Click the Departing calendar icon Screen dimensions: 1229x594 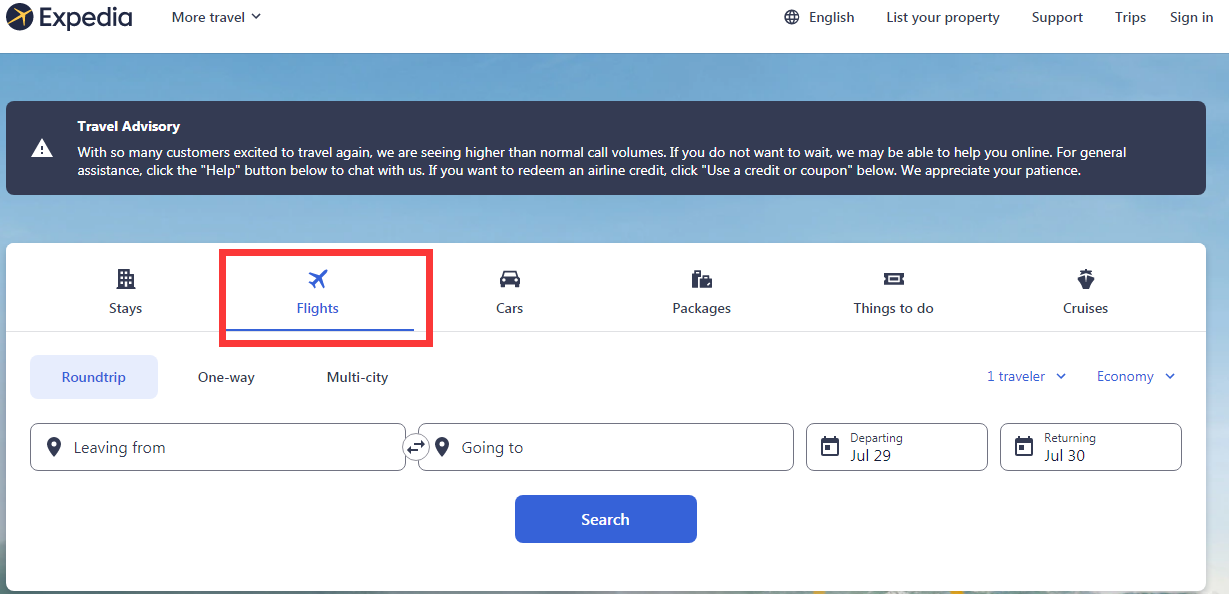click(830, 447)
